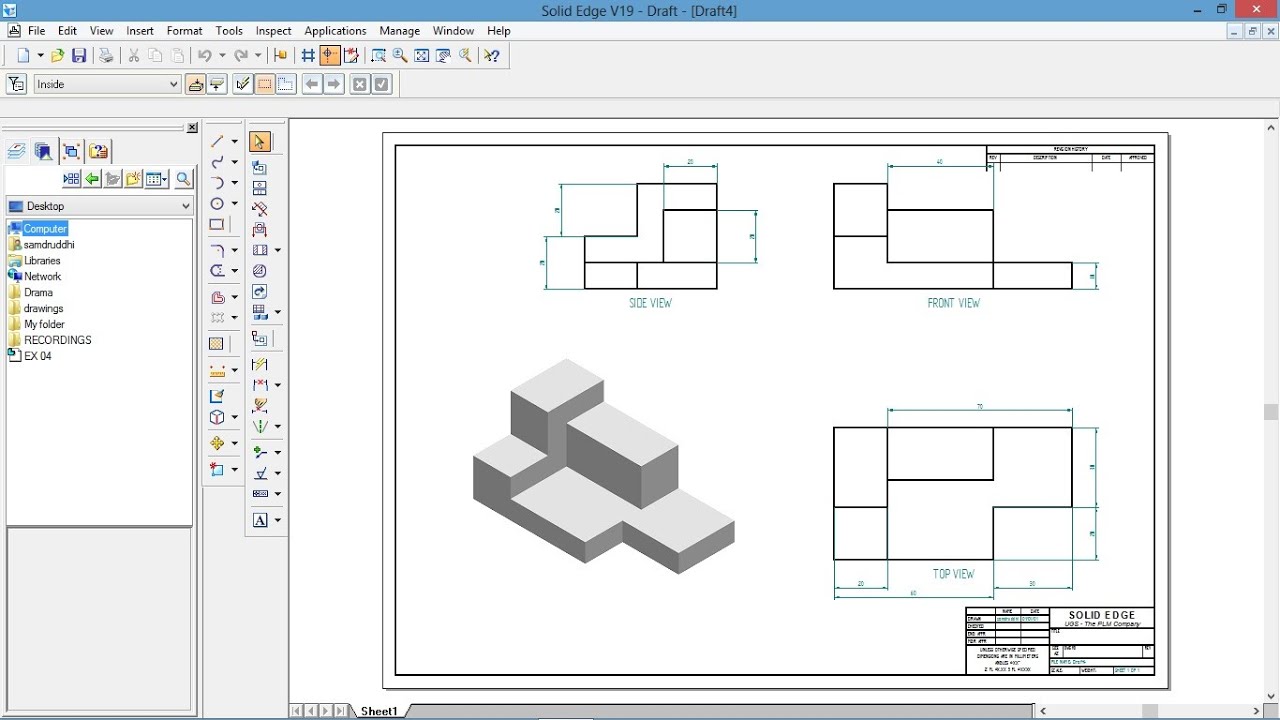Image resolution: width=1280 pixels, height=720 pixels.
Task: Select the EX 04 file in library list
Action: coord(37,356)
